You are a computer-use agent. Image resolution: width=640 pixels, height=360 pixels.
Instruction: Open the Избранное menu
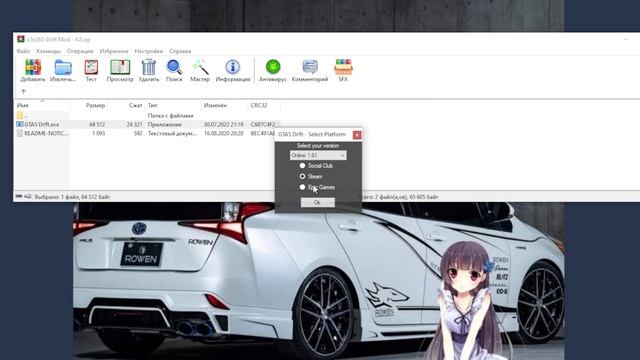(114, 51)
